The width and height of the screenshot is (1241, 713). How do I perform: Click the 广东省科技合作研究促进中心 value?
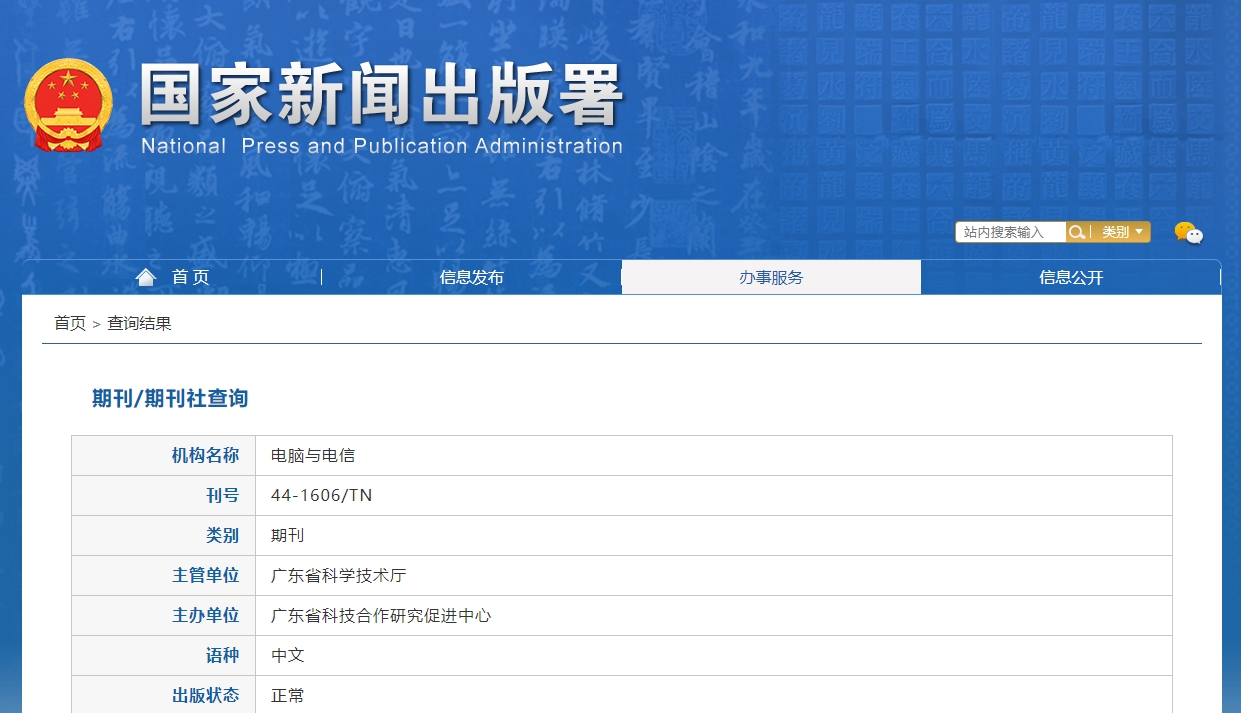[x=381, y=615]
